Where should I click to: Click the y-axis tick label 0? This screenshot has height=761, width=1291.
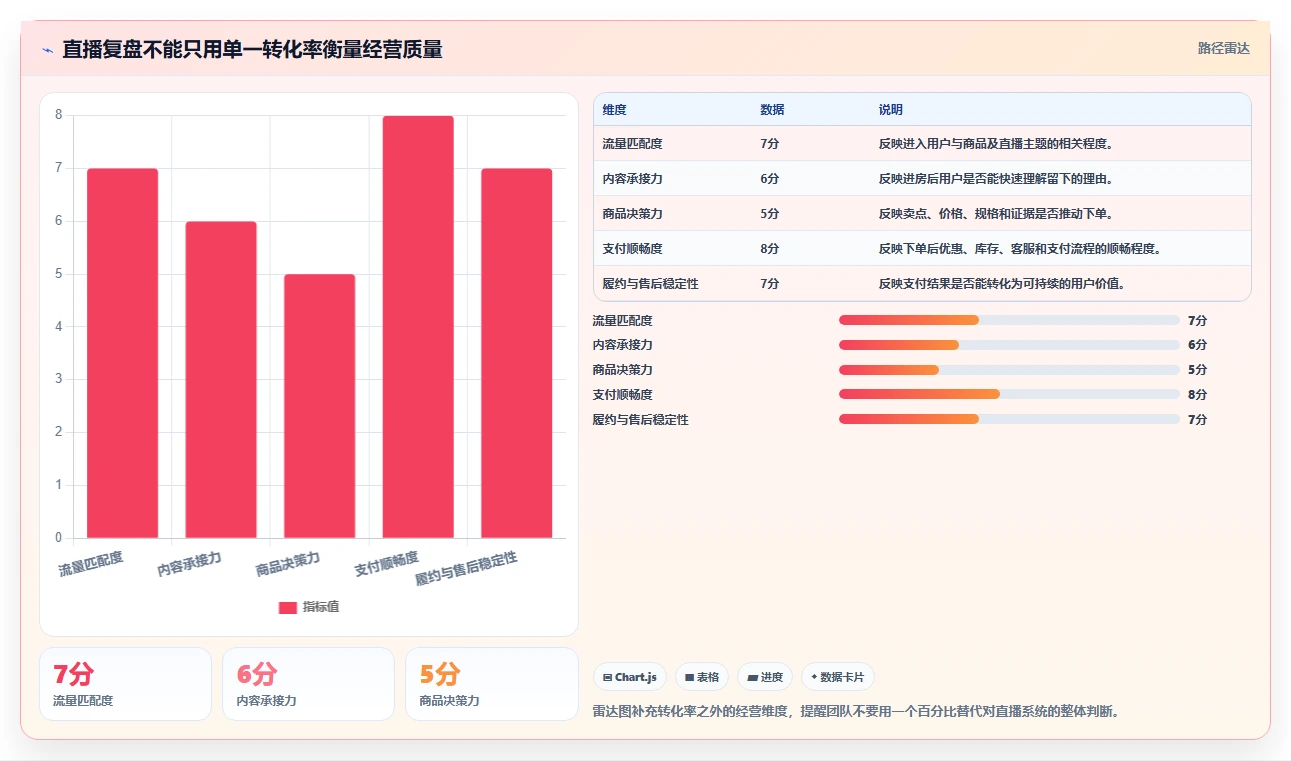click(59, 538)
